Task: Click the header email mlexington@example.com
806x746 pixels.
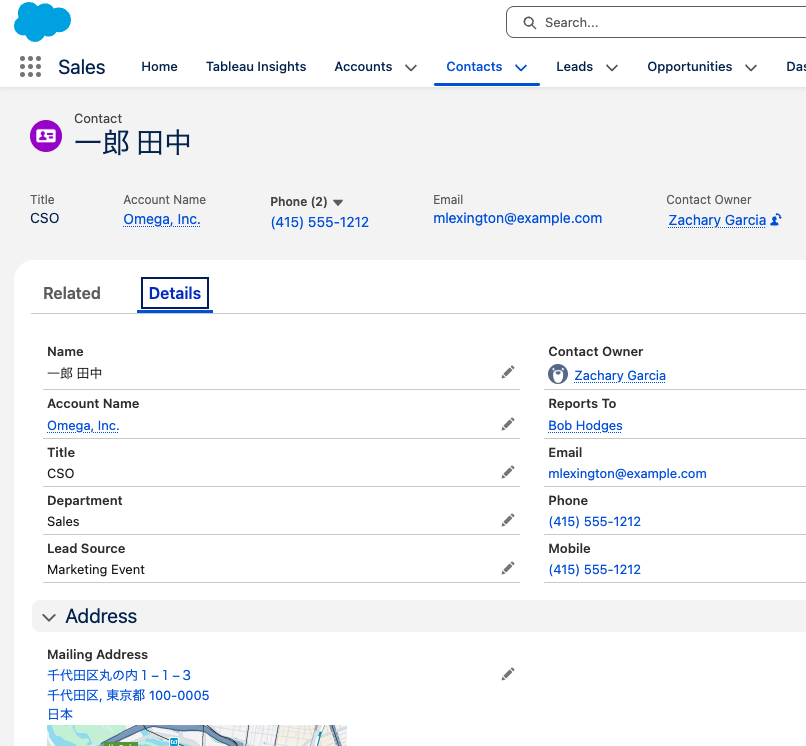Action: coord(517,219)
